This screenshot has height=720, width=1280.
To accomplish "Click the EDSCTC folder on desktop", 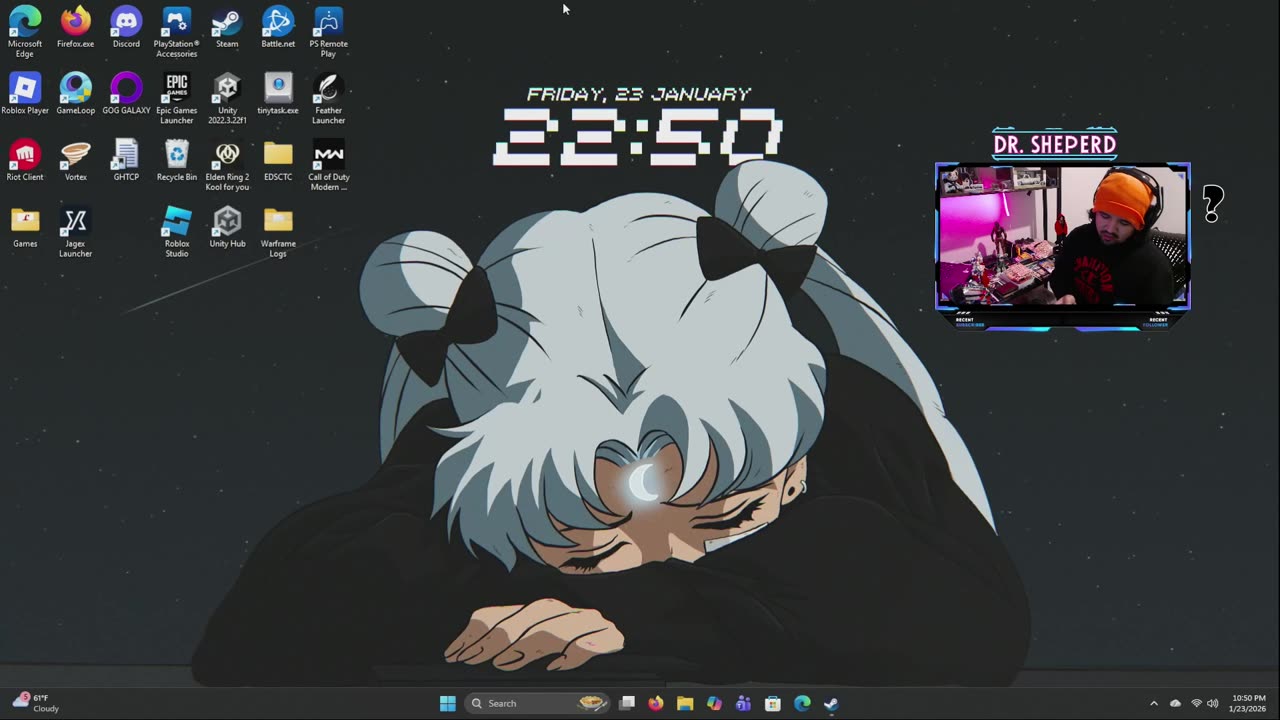I will [278, 161].
